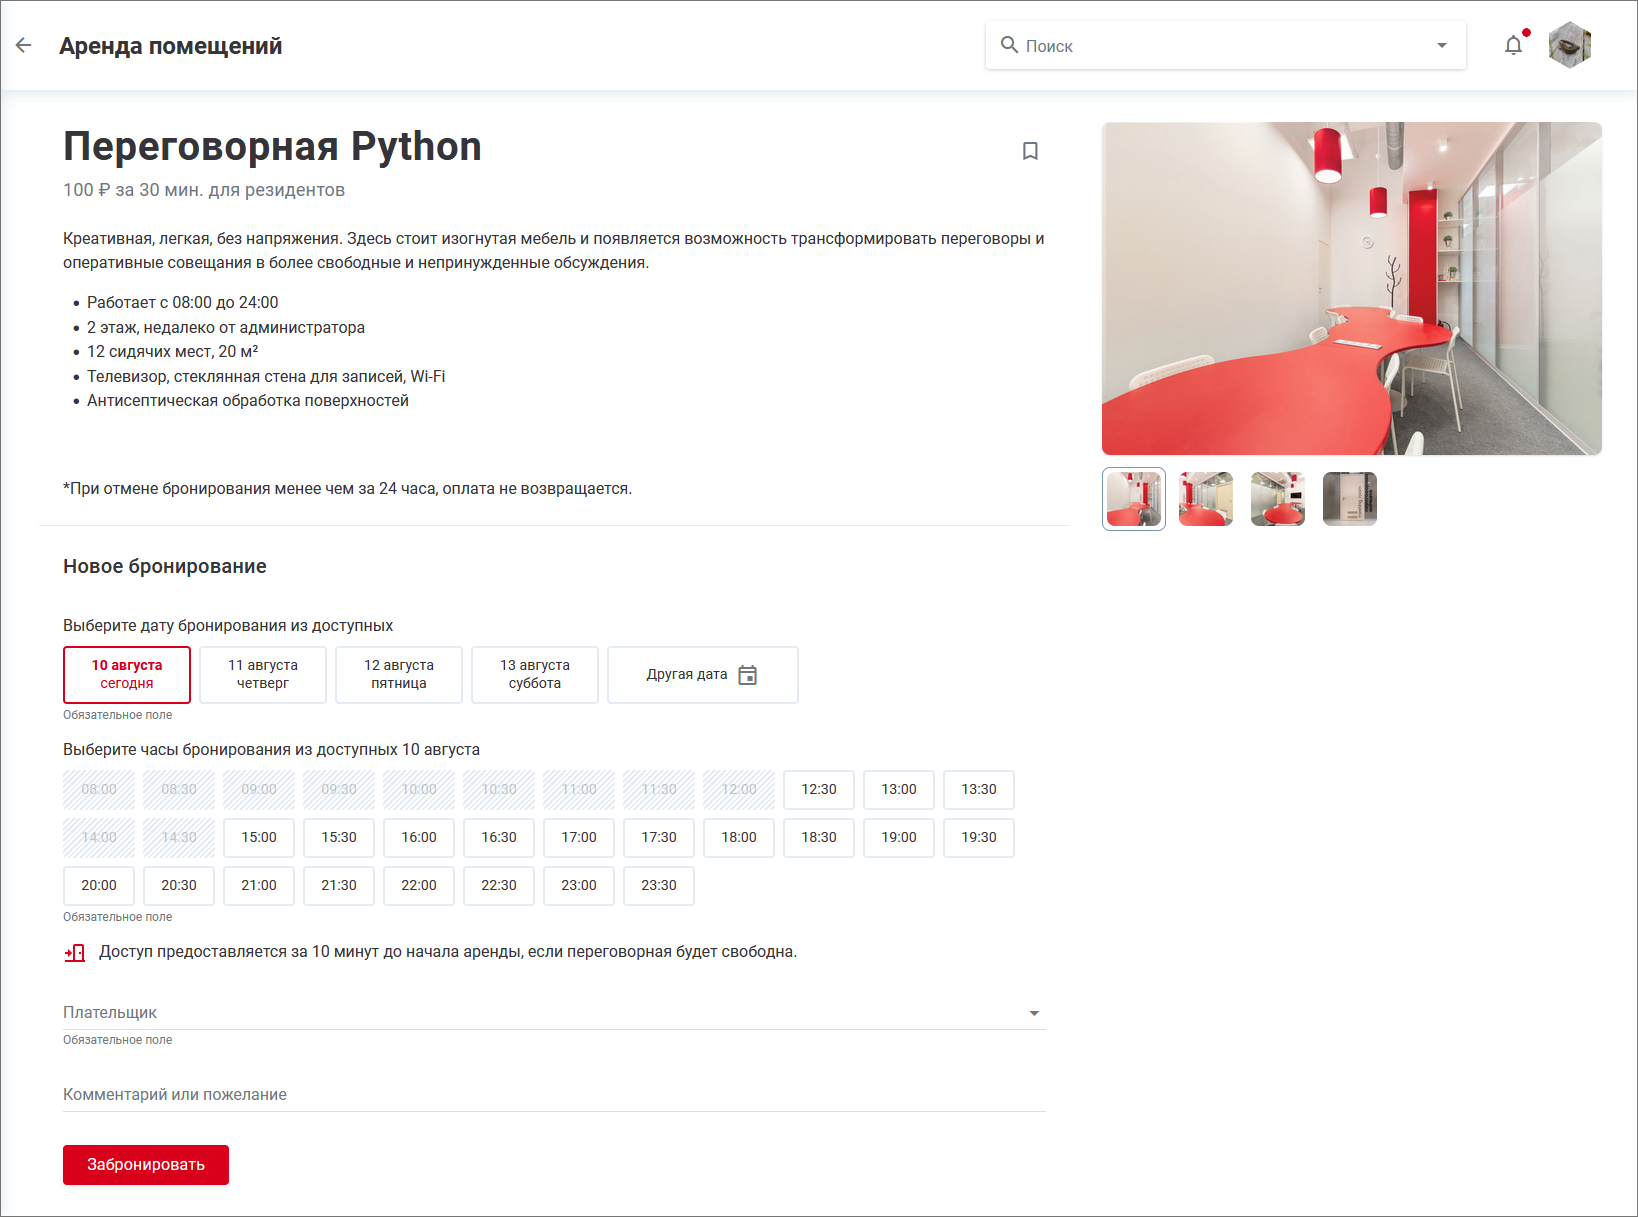Open the user profile avatar
Screen dimensions: 1638x1217
[1569, 45]
